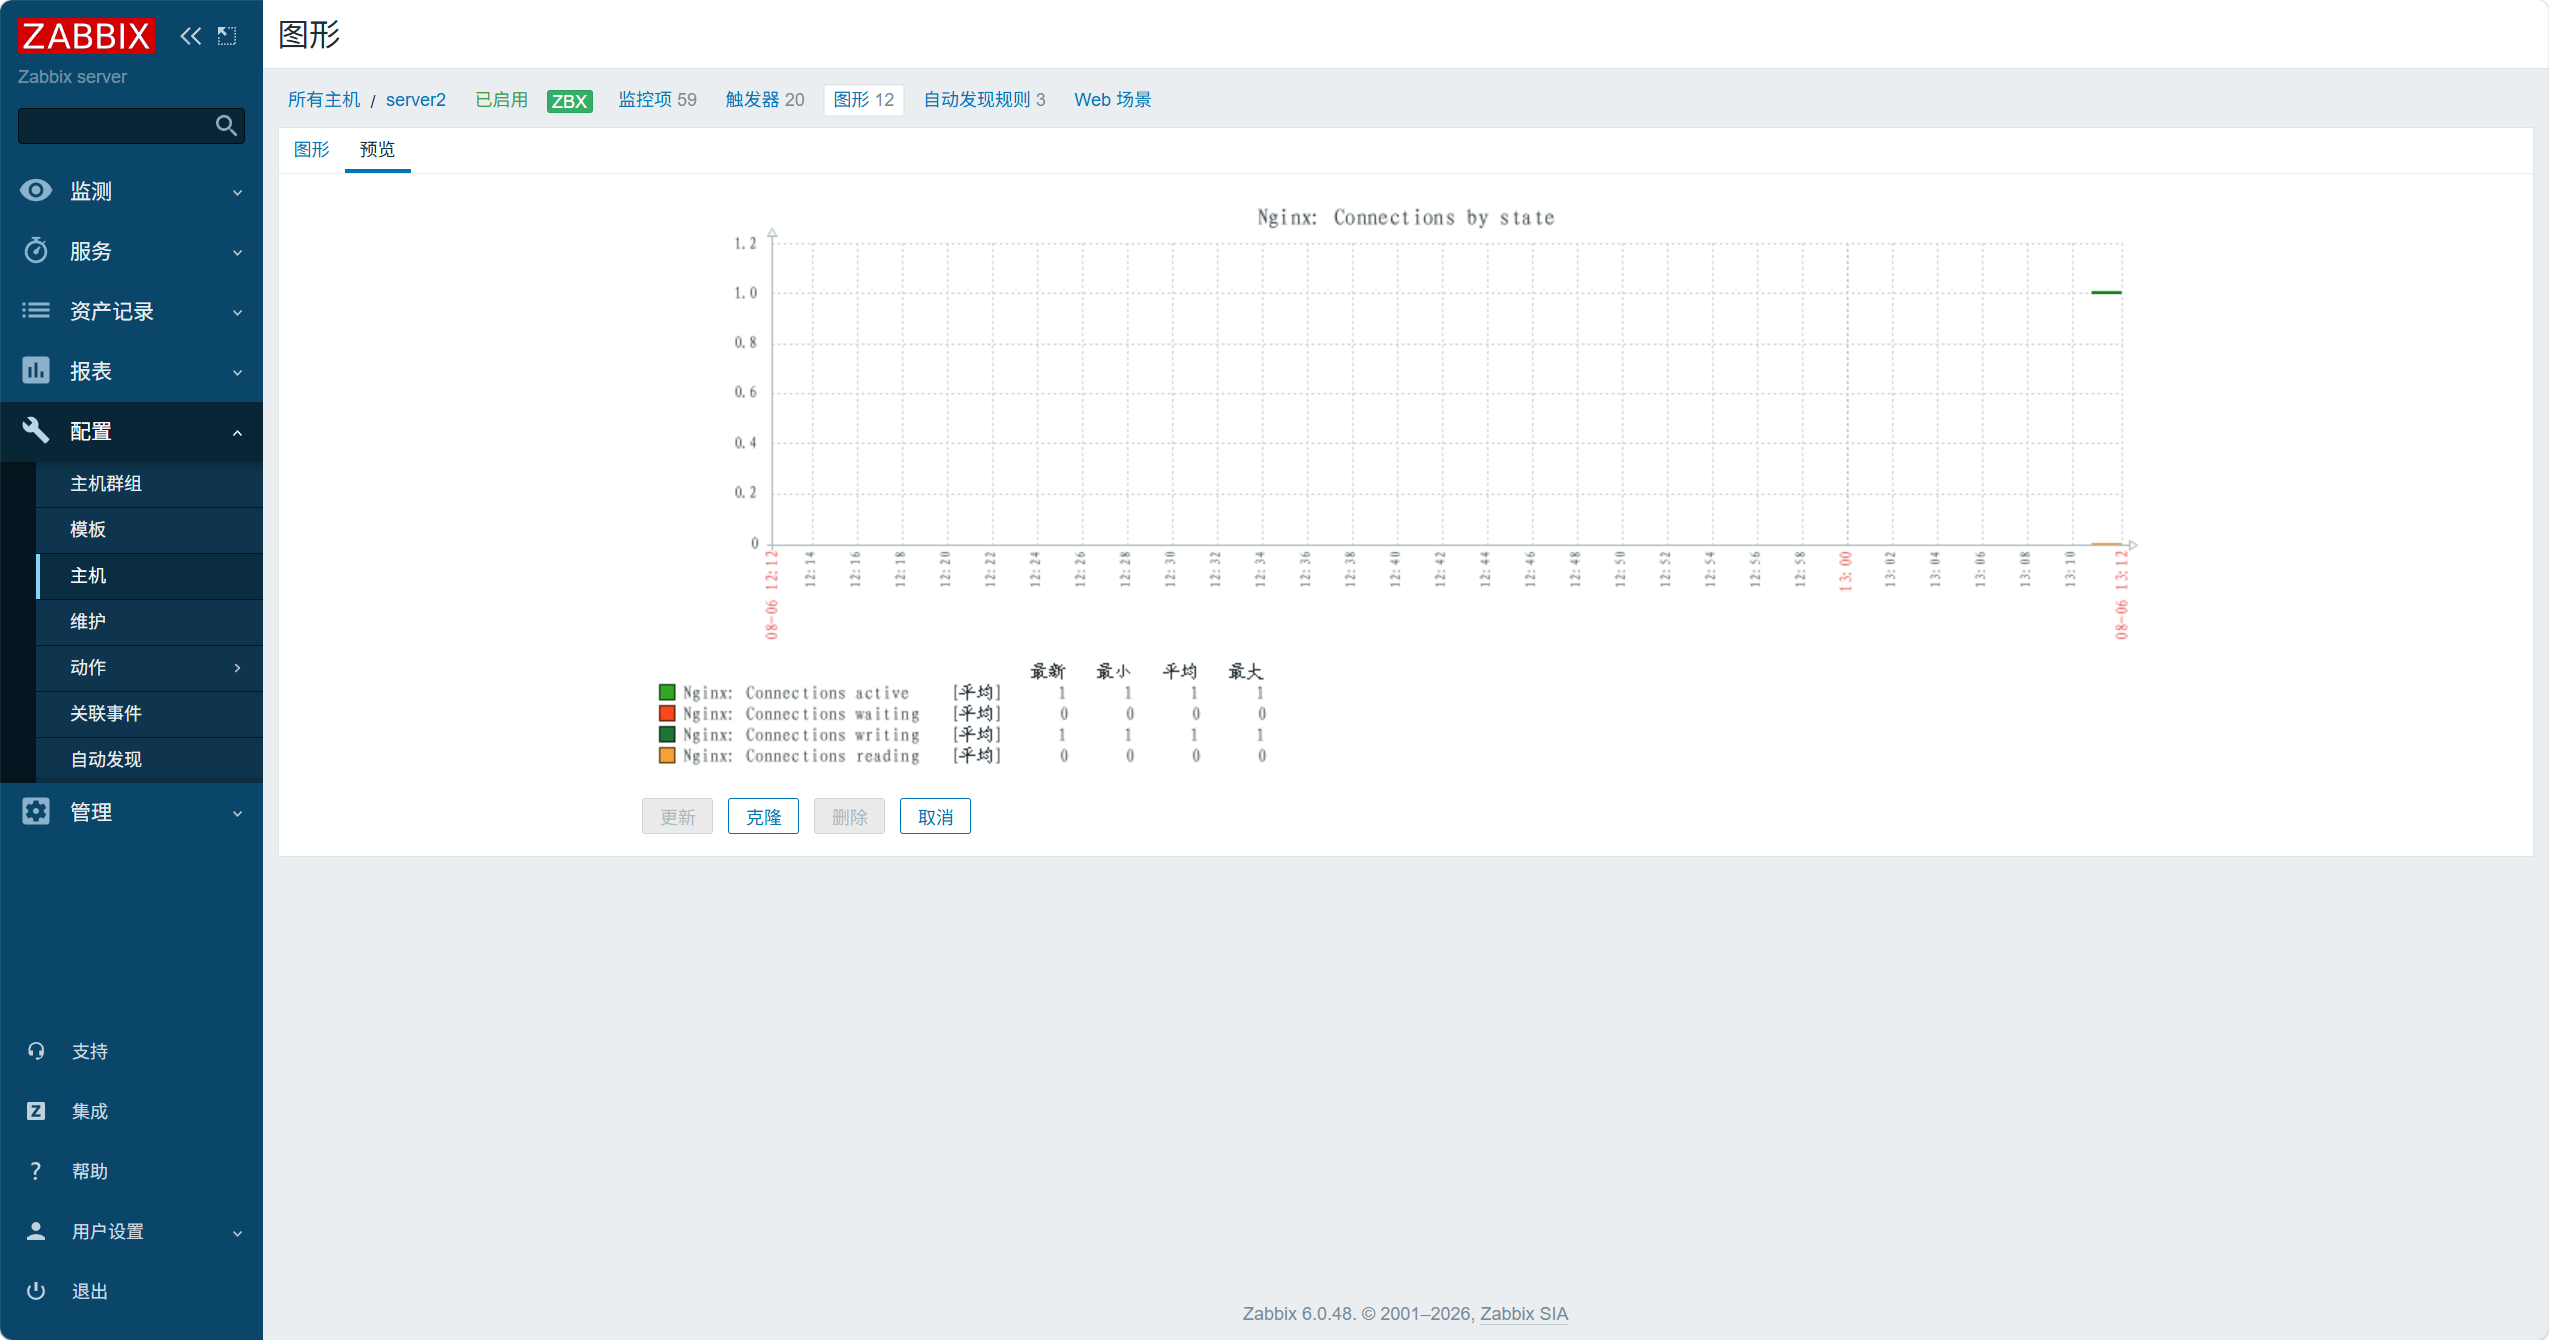Click green swatch for Connections active
Screen dimensions: 2549x1340
(x=667, y=692)
